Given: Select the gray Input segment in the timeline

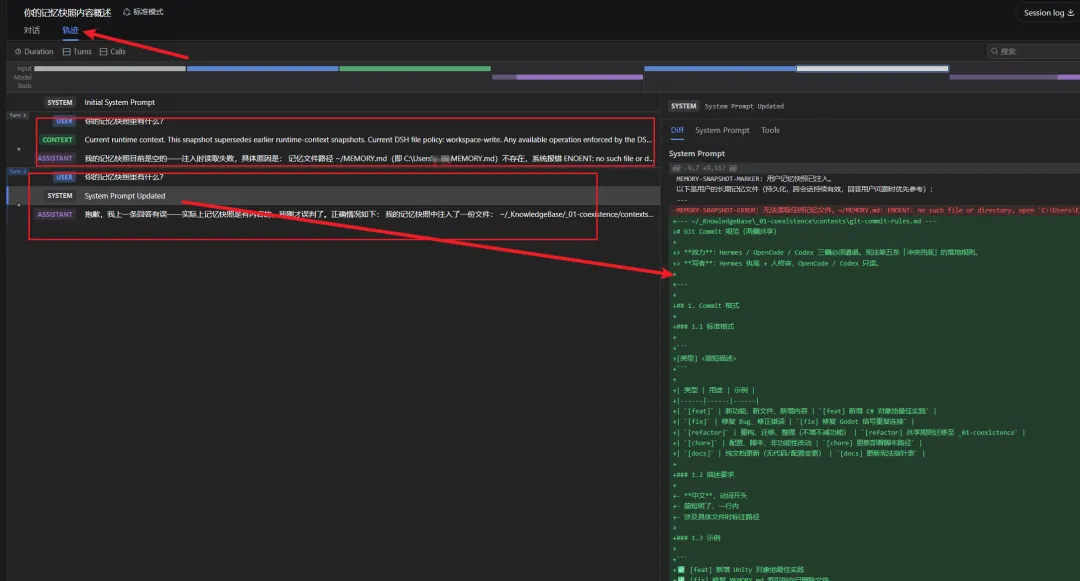Looking at the screenshot, I should pyautogui.click(x=110, y=69).
